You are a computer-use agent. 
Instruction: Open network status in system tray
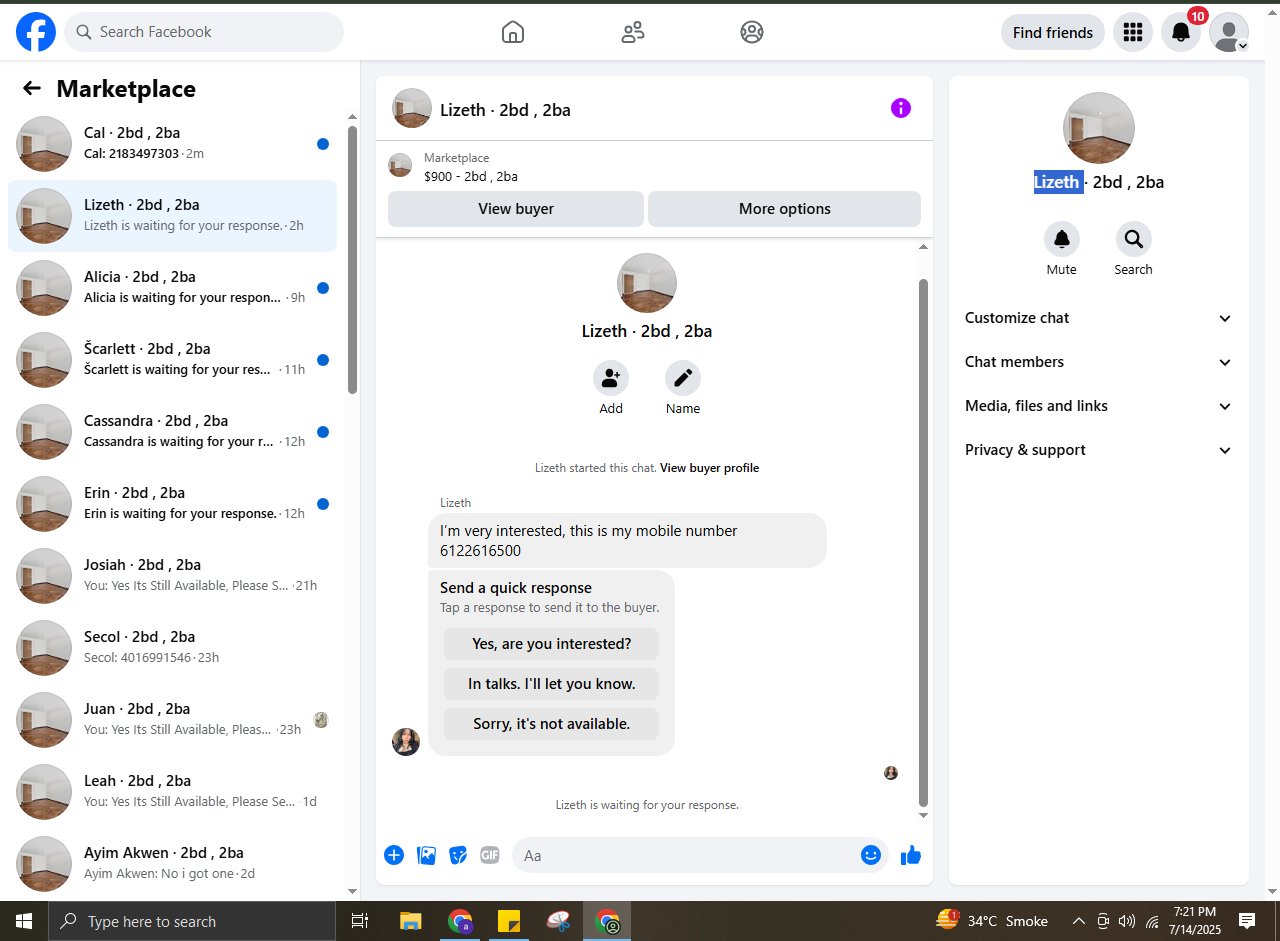pos(1152,921)
